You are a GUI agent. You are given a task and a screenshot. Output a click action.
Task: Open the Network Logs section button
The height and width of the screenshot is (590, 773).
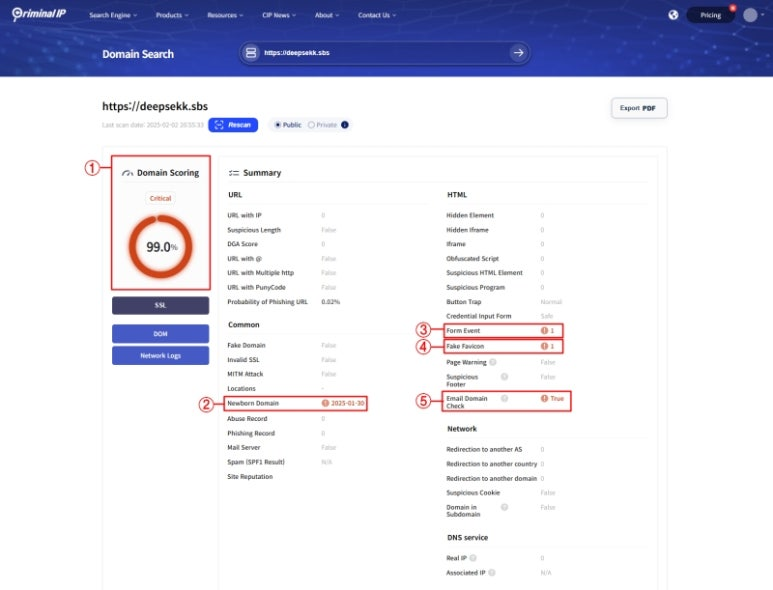(160, 355)
